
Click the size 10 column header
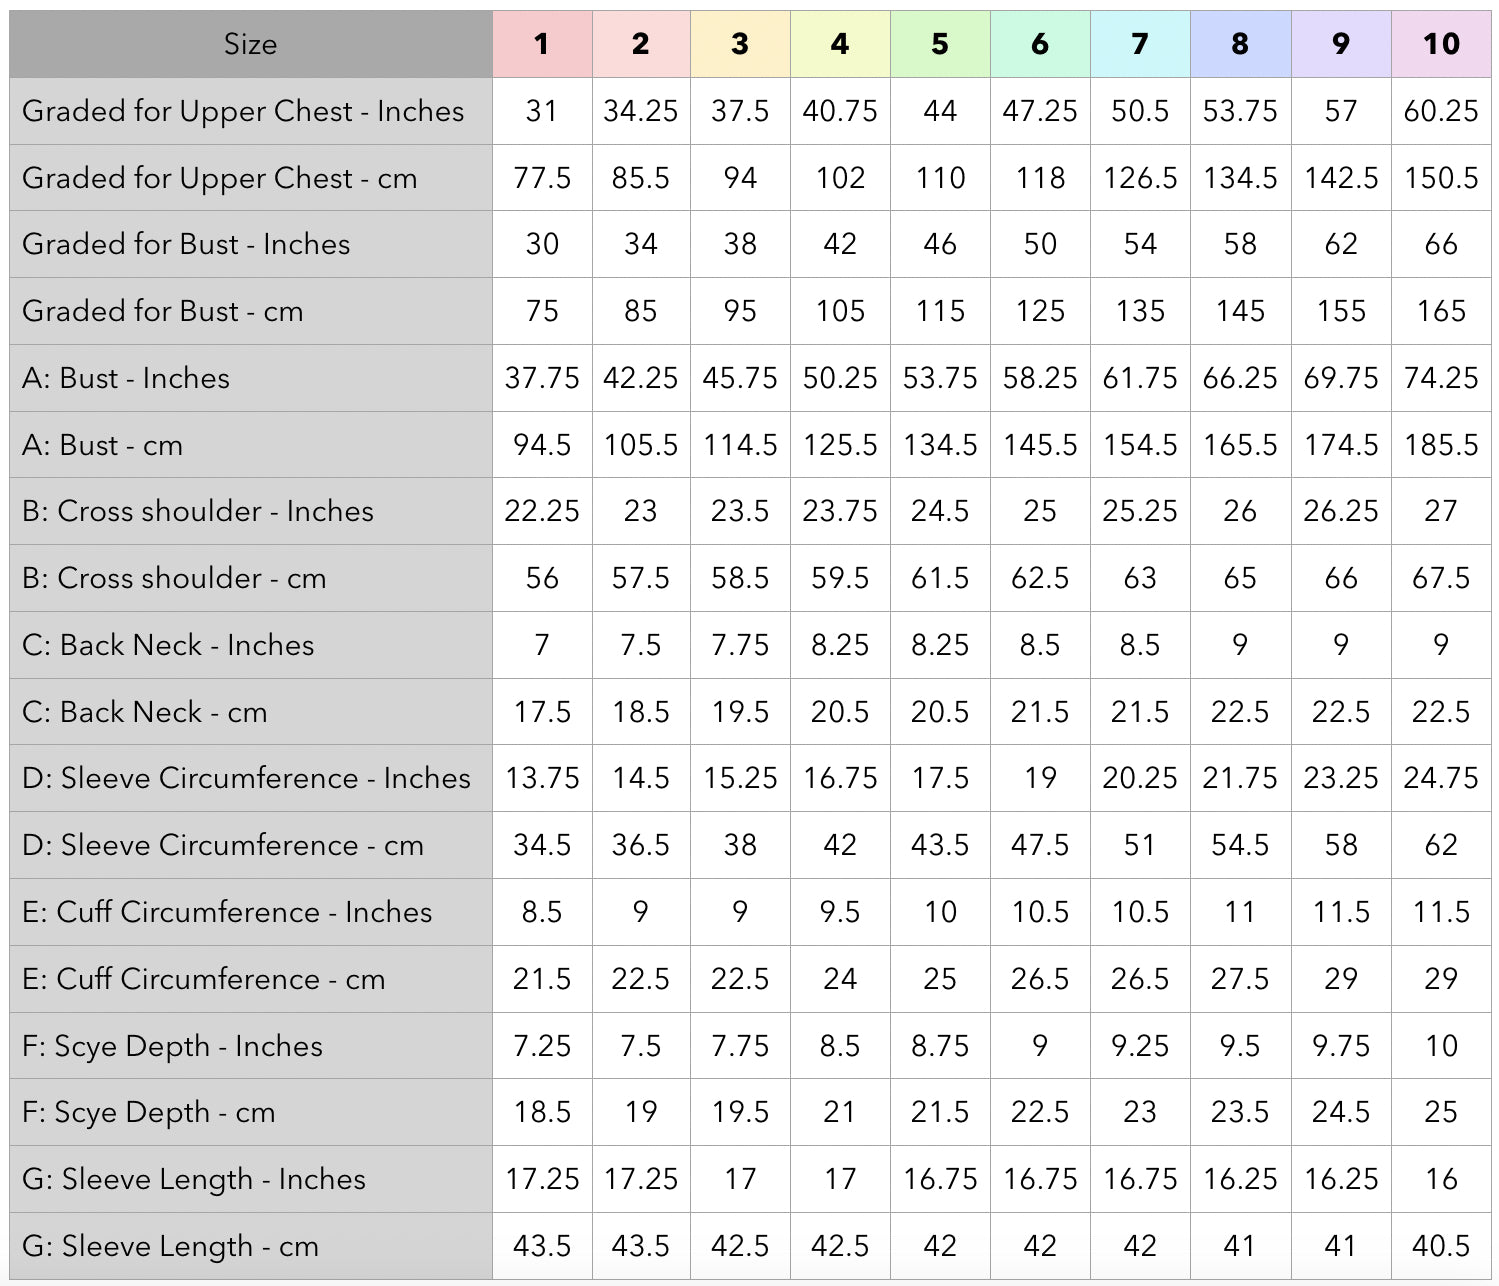[1441, 44]
